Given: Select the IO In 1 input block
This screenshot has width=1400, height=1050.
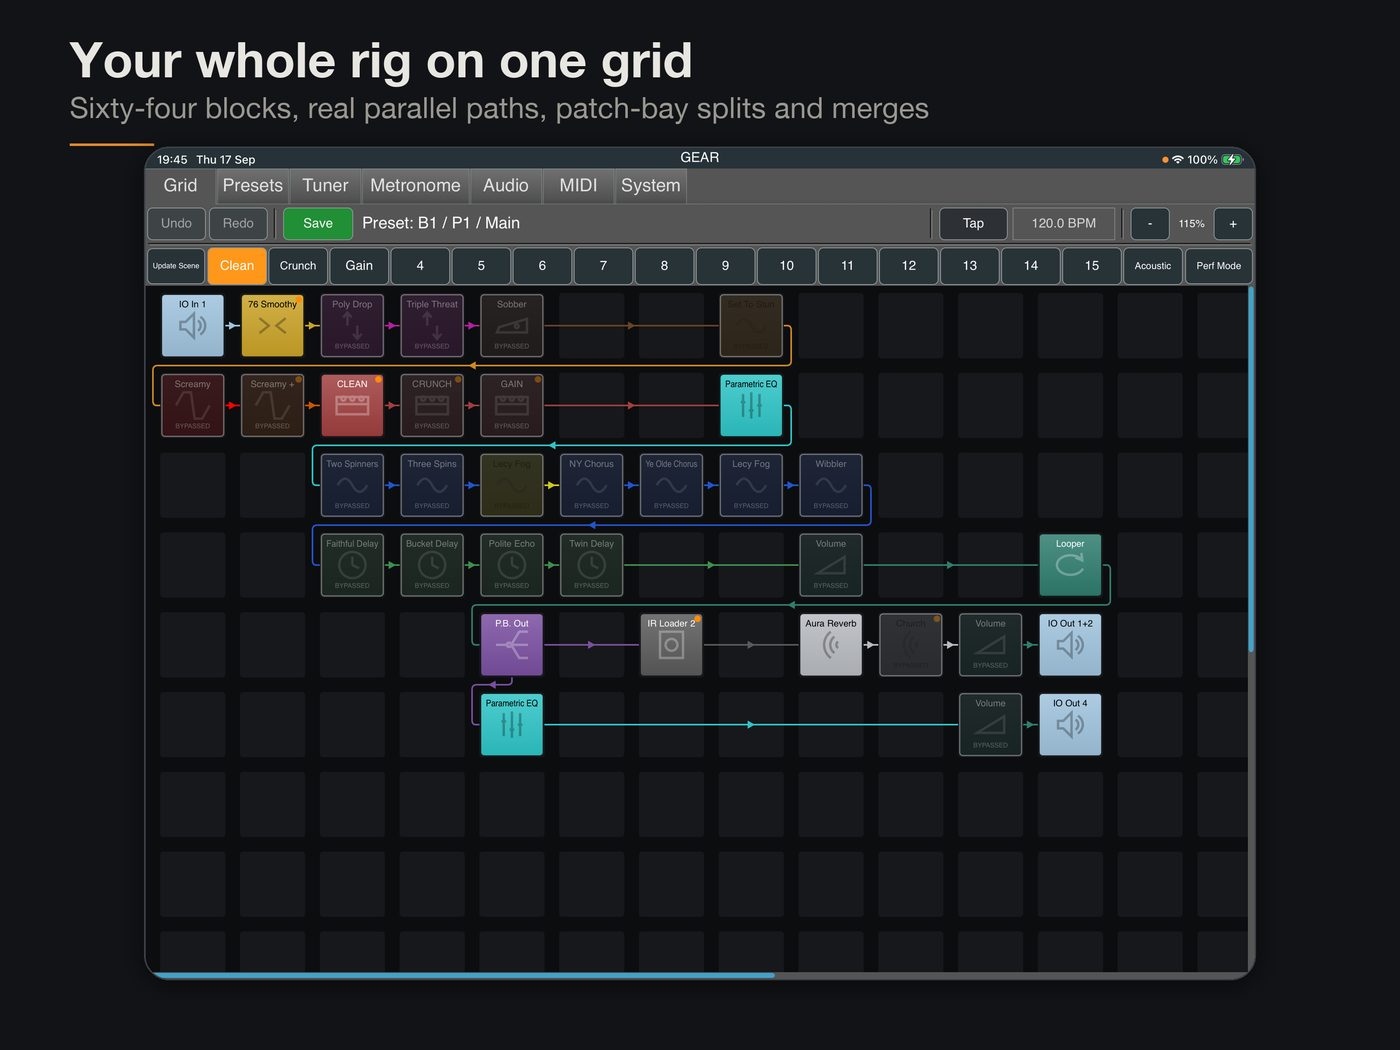Looking at the screenshot, I should click(192, 325).
